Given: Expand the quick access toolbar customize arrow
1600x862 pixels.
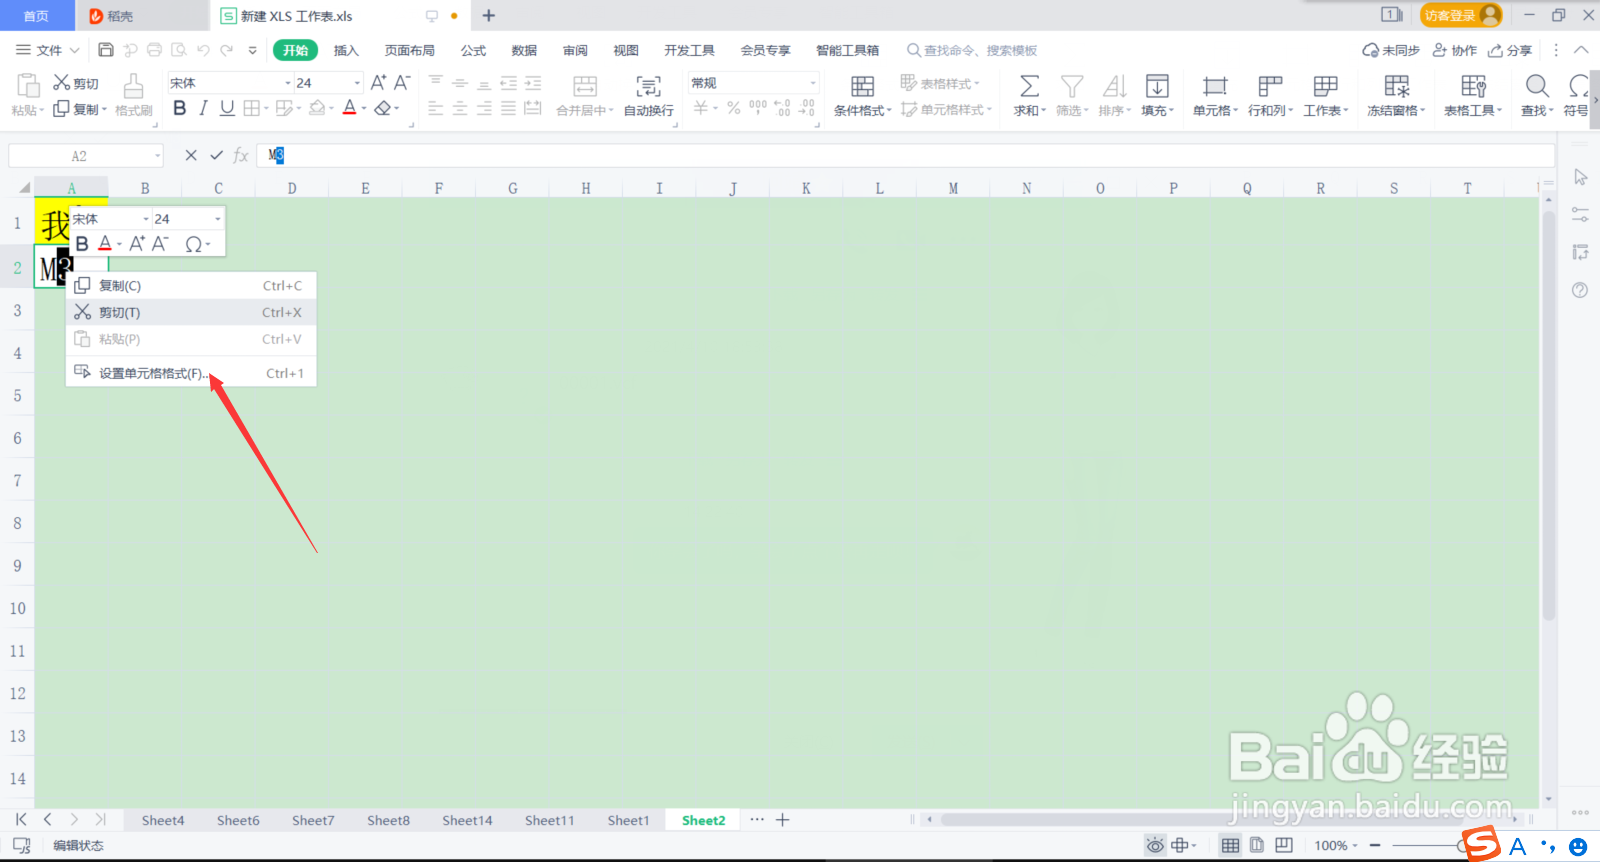Looking at the screenshot, I should coord(252,50).
